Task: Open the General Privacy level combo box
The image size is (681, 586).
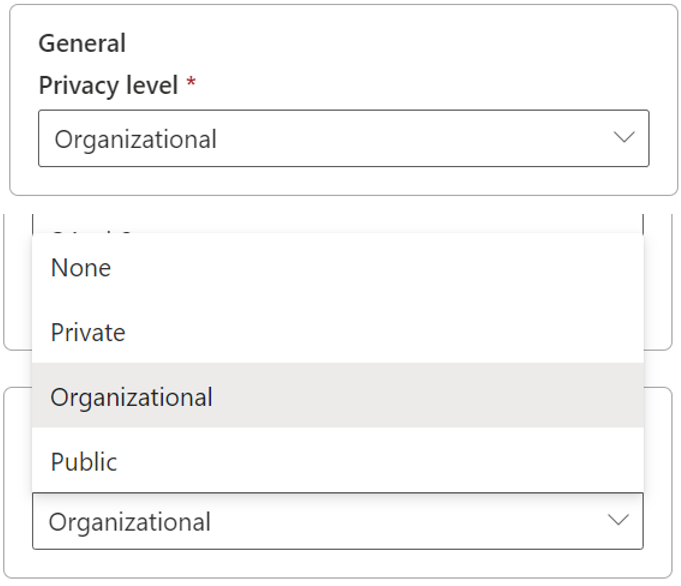Action: 343,138
